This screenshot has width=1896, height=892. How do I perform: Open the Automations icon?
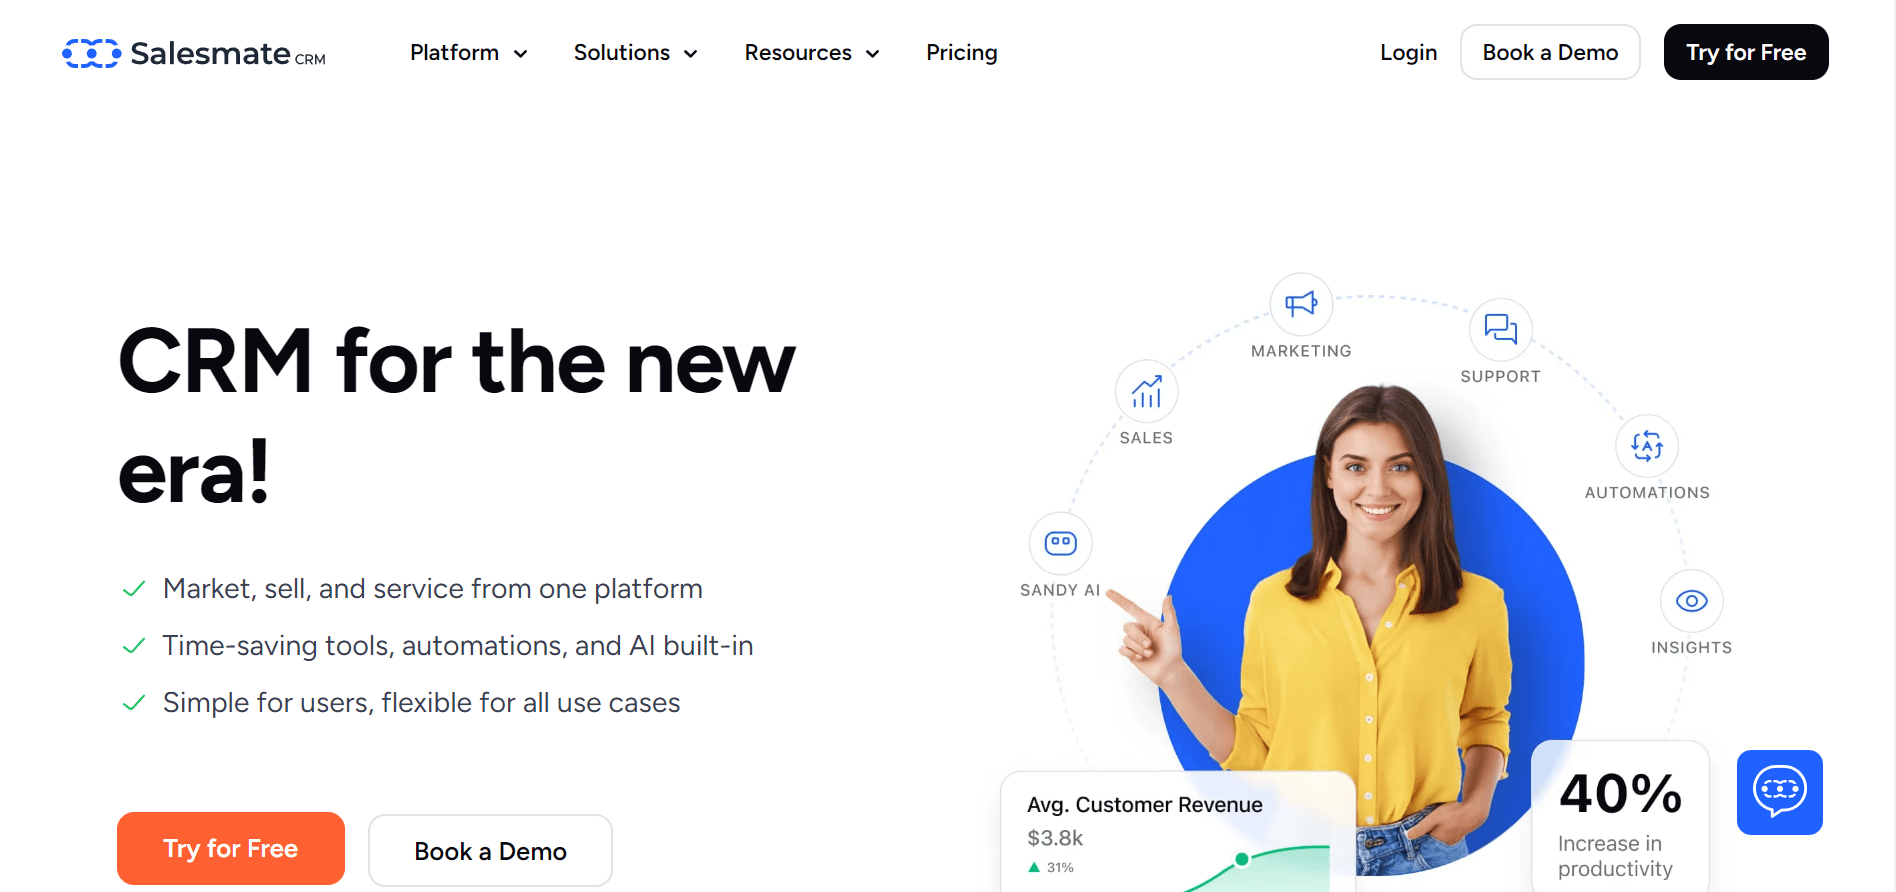coord(1647,446)
